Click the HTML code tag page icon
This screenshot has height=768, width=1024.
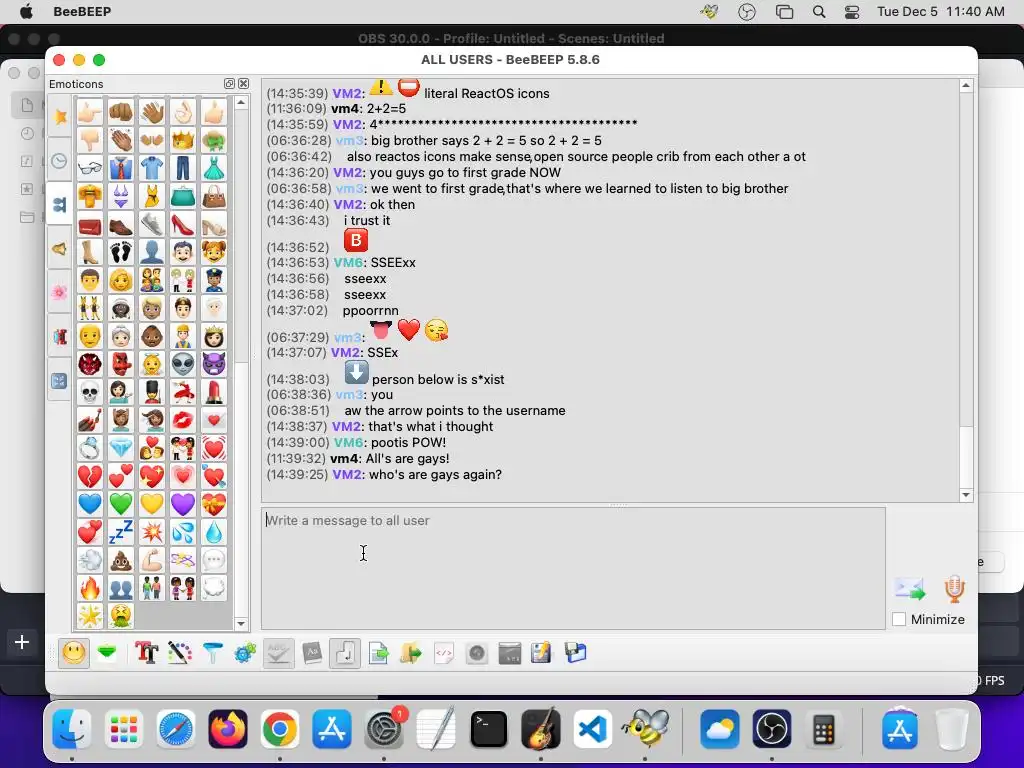coord(443,652)
